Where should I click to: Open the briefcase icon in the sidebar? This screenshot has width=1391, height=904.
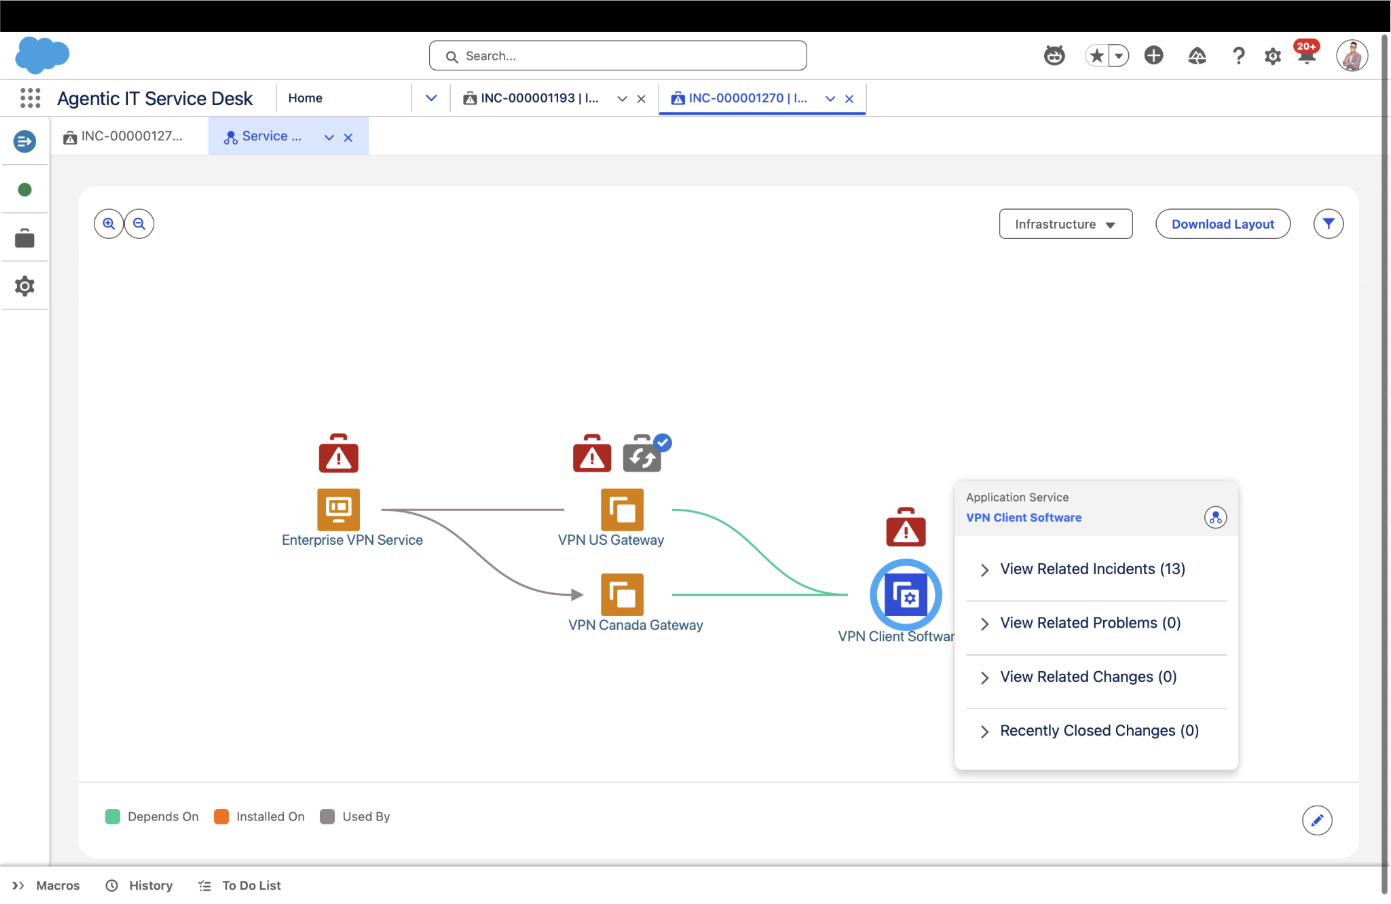[x=25, y=238]
